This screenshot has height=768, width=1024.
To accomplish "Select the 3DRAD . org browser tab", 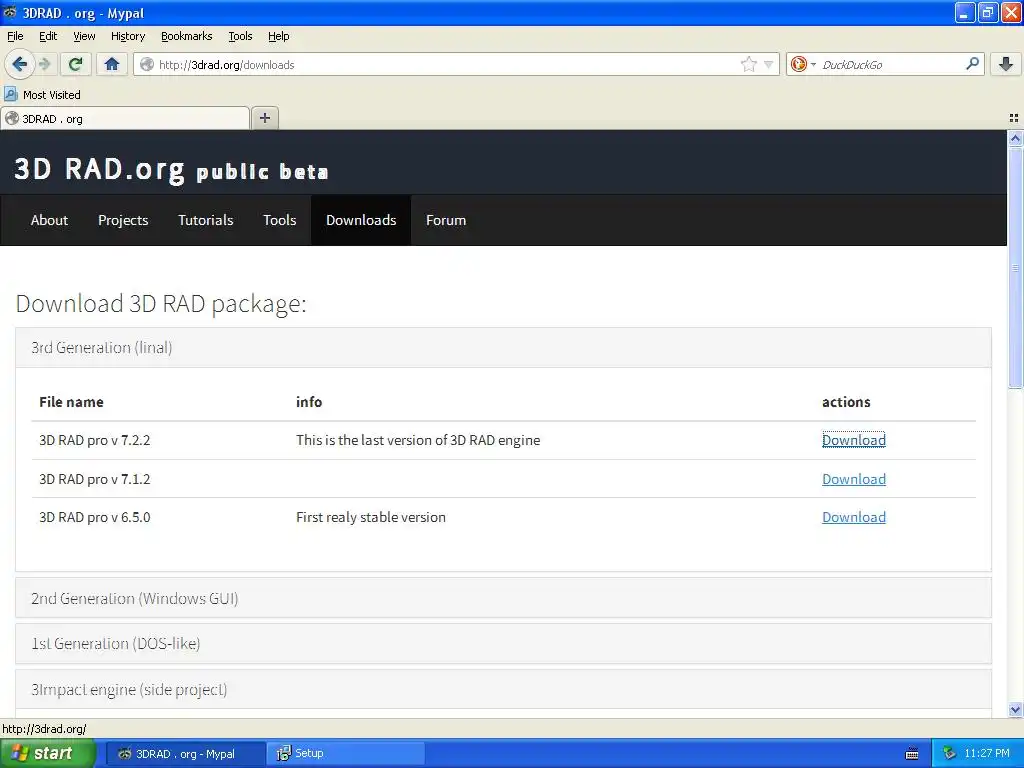I will click(125, 118).
